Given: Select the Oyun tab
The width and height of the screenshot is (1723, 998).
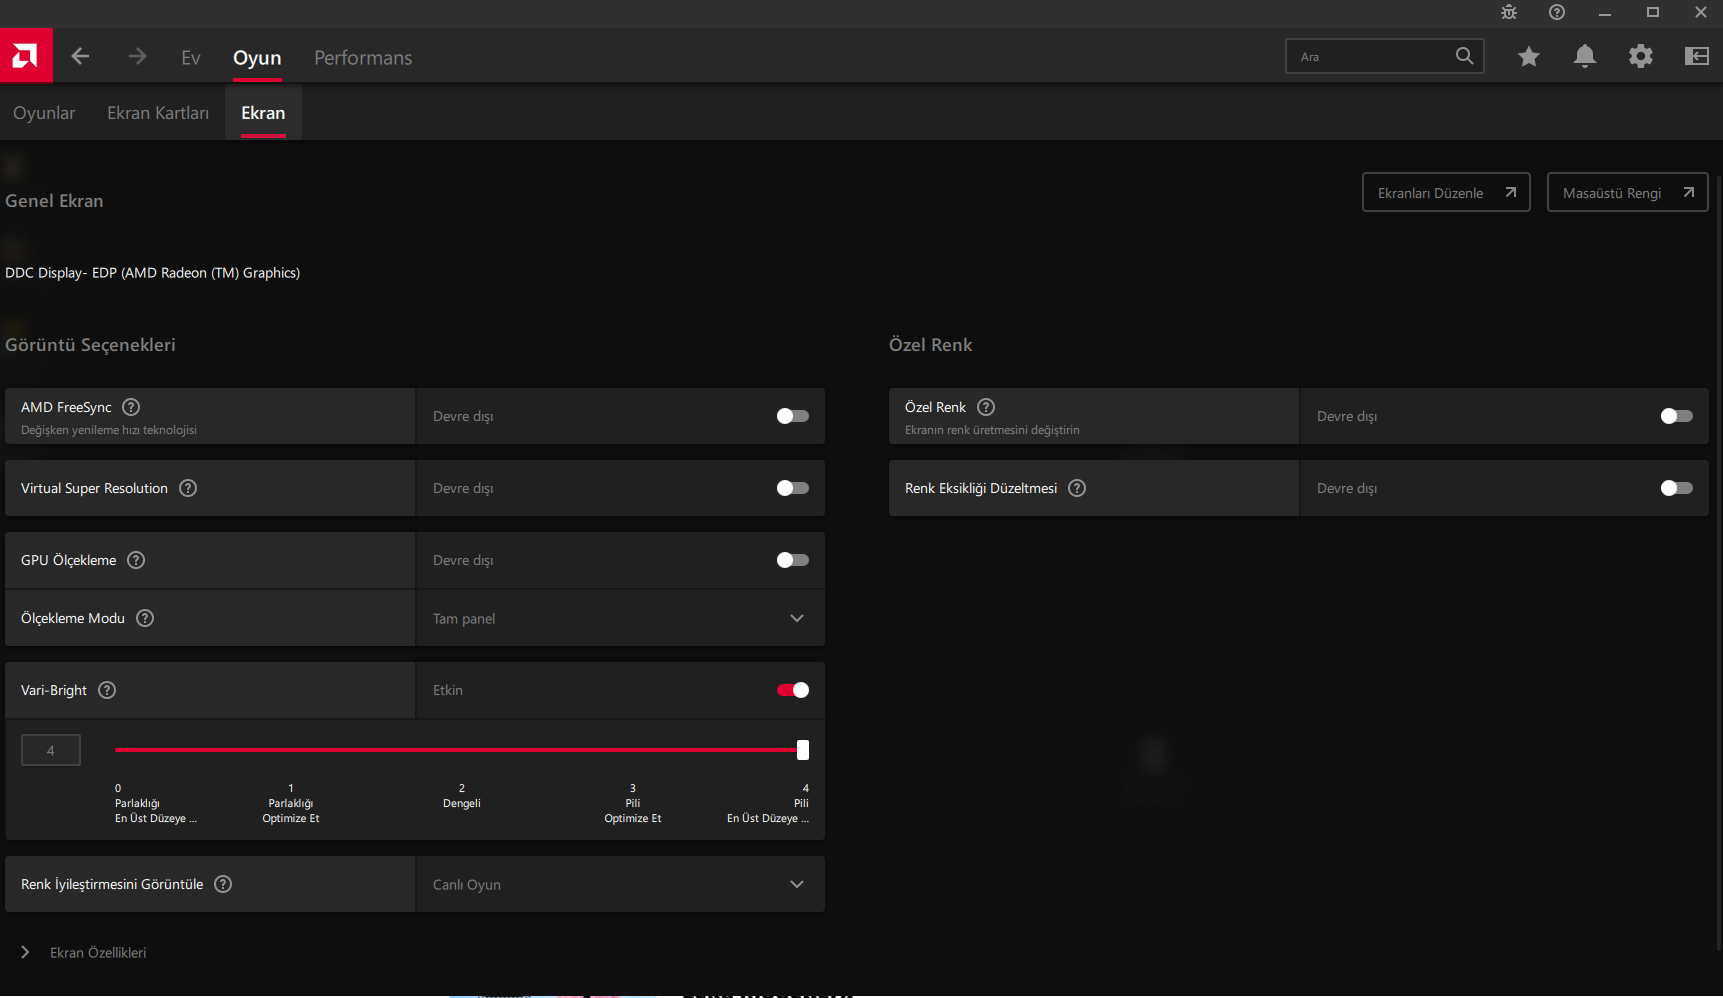Looking at the screenshot, I should click(257, 58).
